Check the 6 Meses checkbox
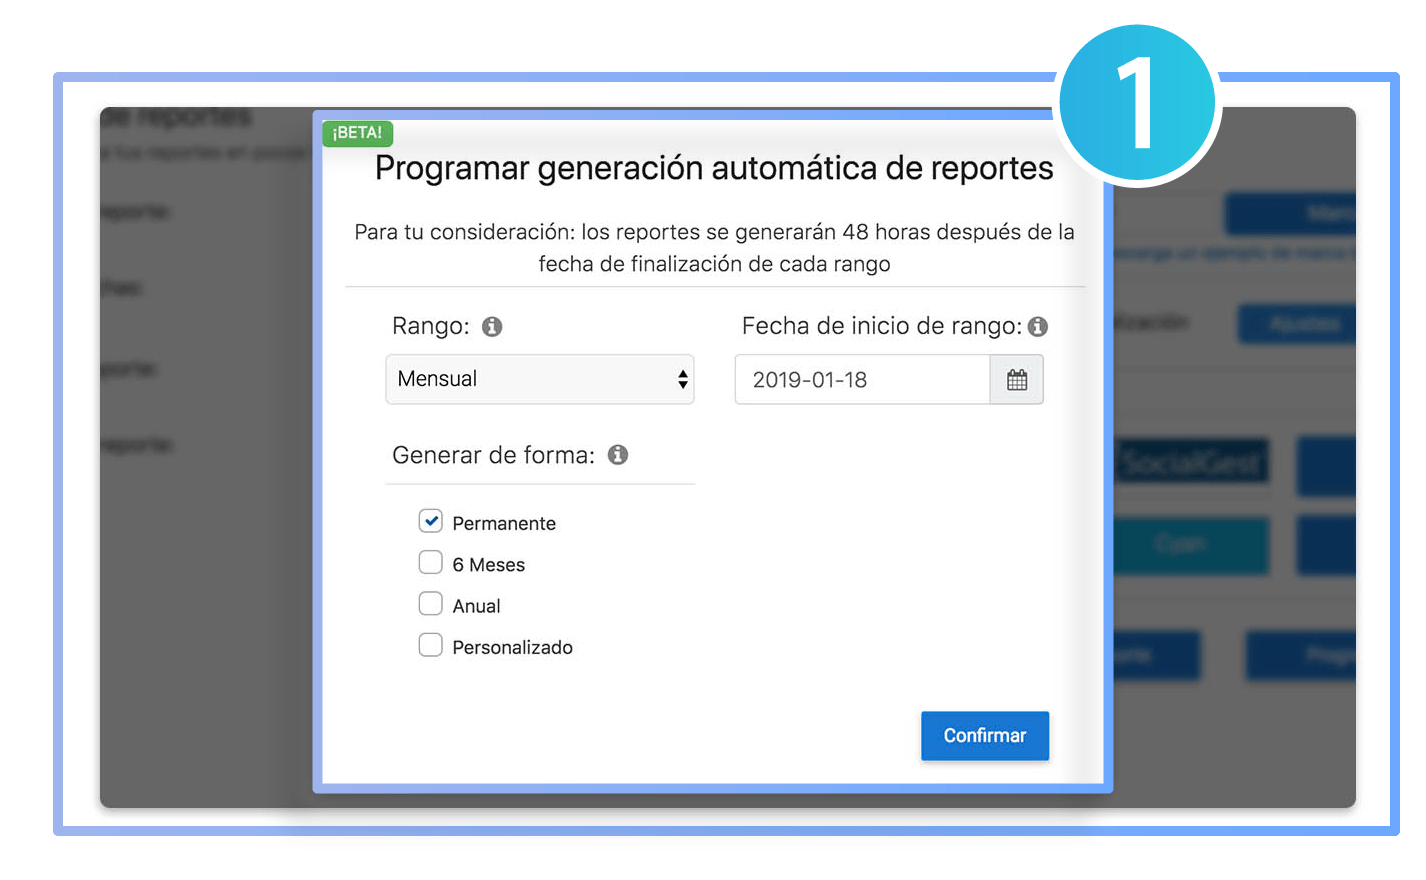Viewport: 1426px width, 880px height. click(431, 562)
